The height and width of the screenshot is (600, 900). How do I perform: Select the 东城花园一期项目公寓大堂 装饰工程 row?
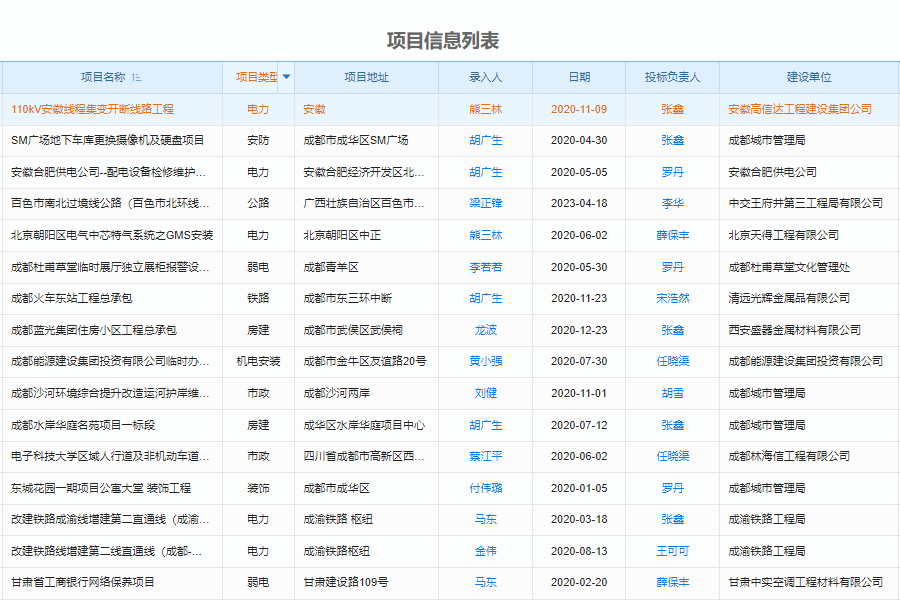click(x=450, y=488)
